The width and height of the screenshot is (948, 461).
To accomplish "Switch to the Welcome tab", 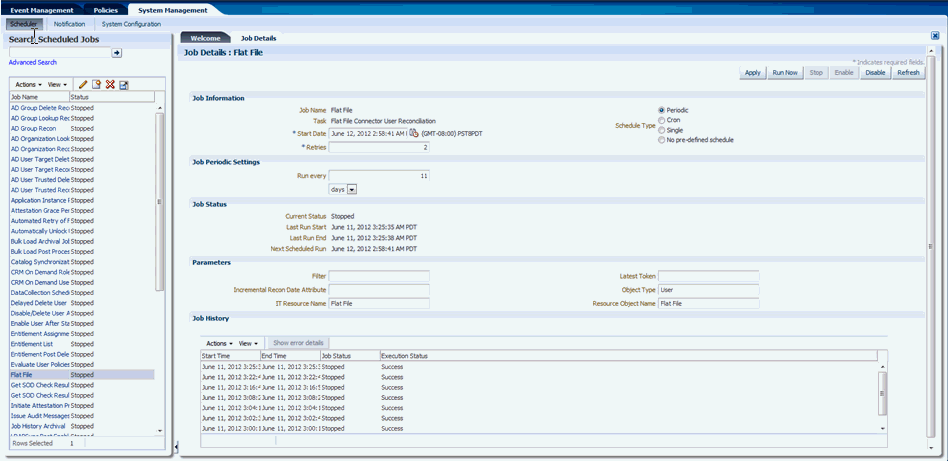I will click(206, 38).
